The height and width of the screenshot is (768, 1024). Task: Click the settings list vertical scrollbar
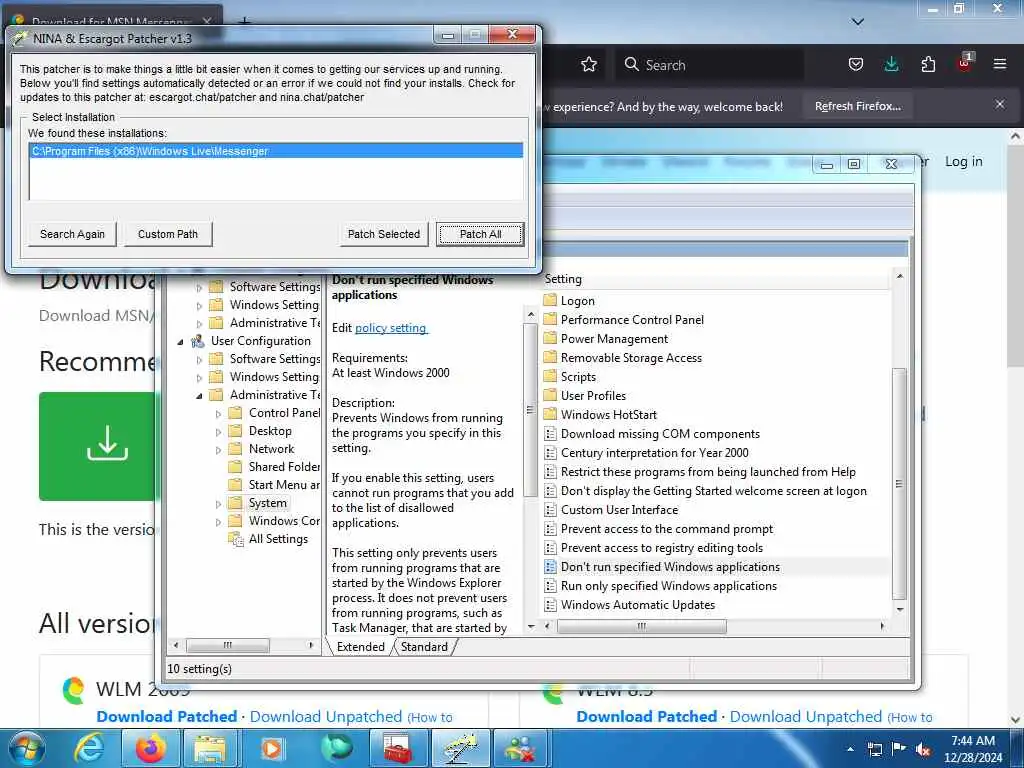(899, 483)
